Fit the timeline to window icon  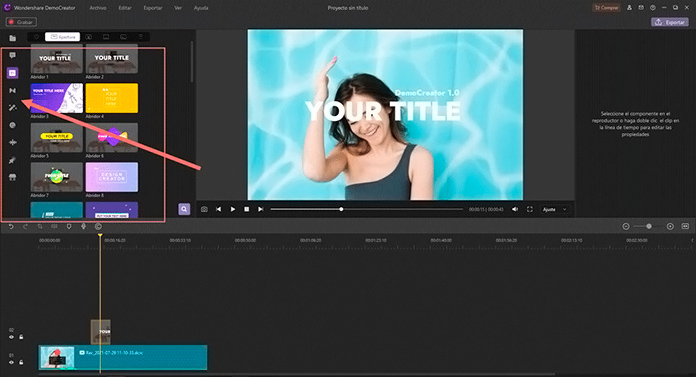[685, 226]
